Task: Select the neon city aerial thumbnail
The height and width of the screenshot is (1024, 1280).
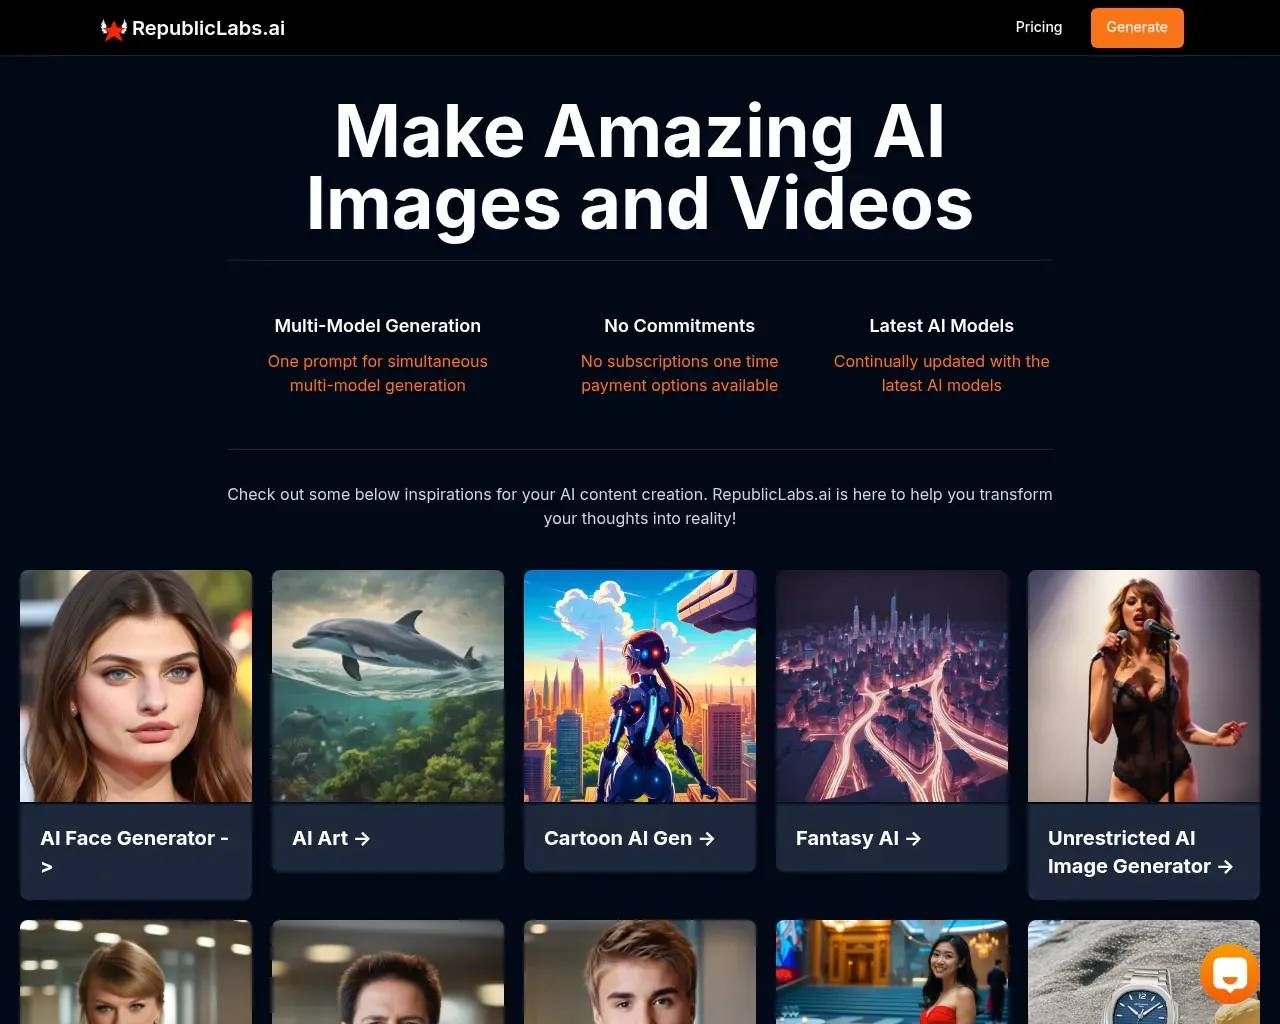Action: [x=892, y=686]
